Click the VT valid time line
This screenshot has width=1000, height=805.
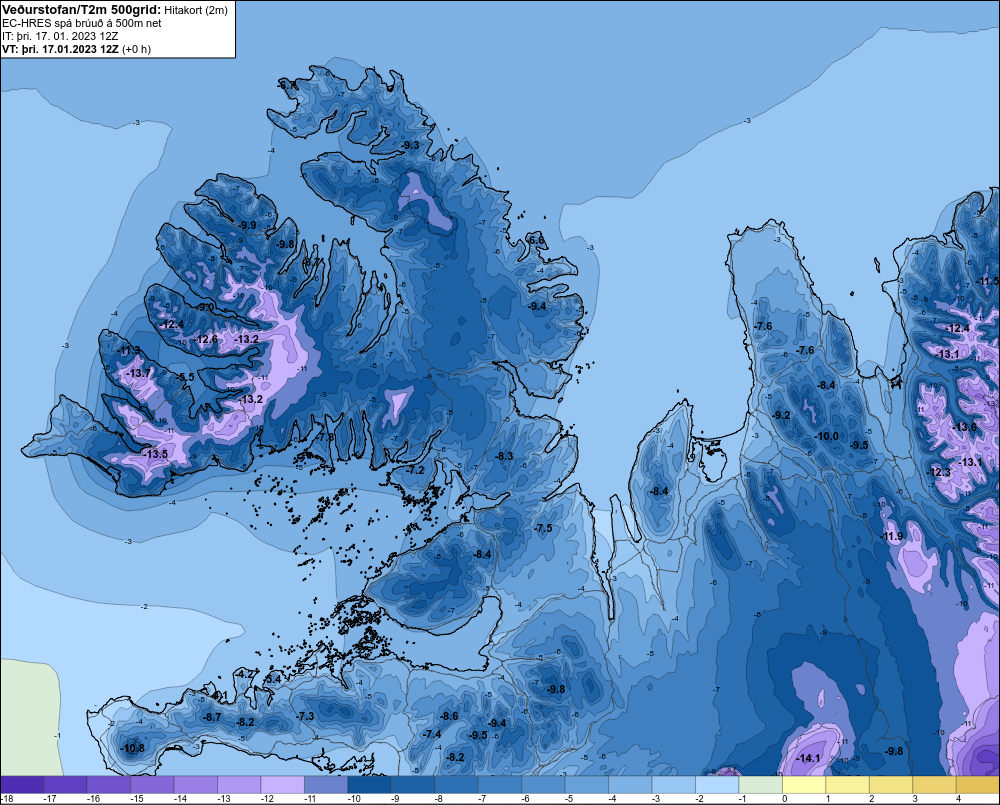pyautogui.click(x=77, y=49)
